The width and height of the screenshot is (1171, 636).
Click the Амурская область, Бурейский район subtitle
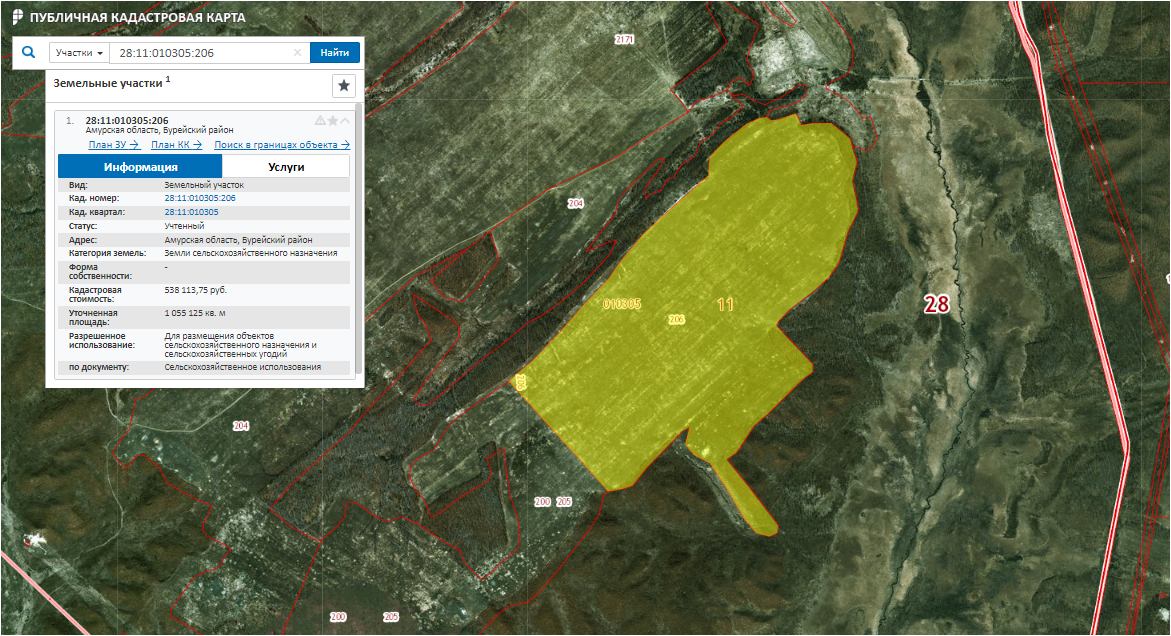click(x=159, y=130)
